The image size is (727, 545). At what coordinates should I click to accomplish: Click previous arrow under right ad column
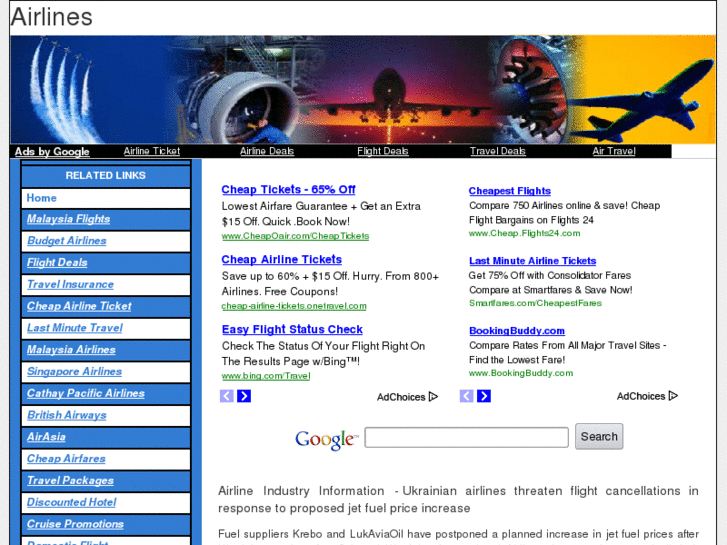click(466, 396)
